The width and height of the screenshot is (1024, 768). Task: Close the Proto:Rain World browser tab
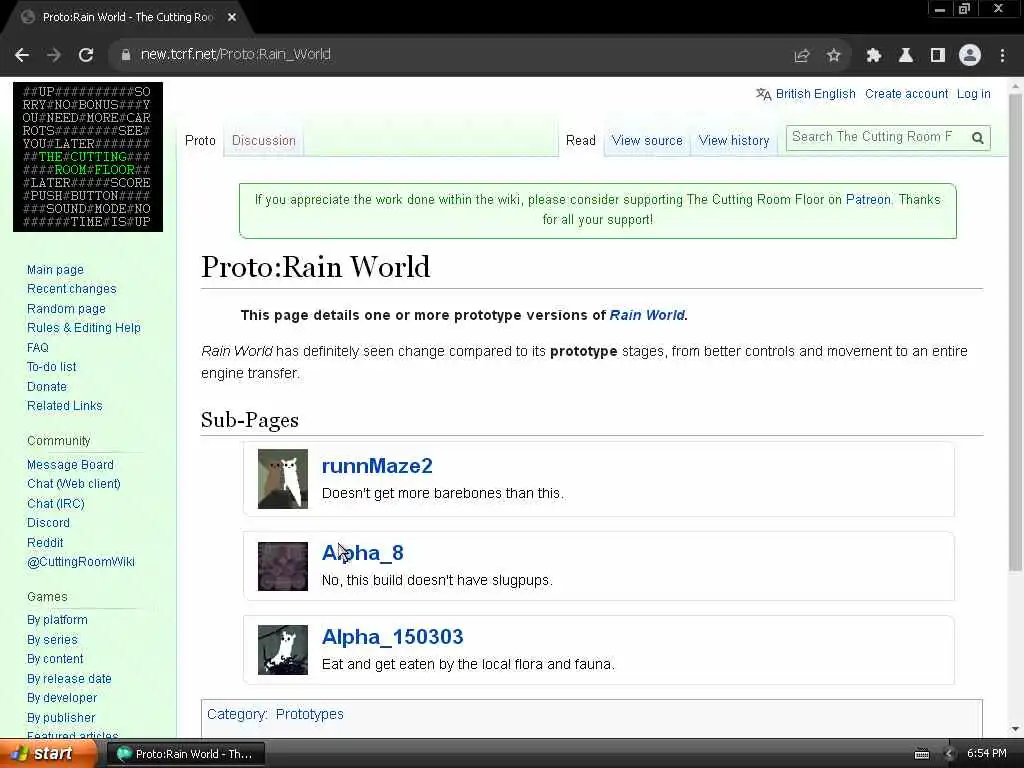[x=232, y=17]
